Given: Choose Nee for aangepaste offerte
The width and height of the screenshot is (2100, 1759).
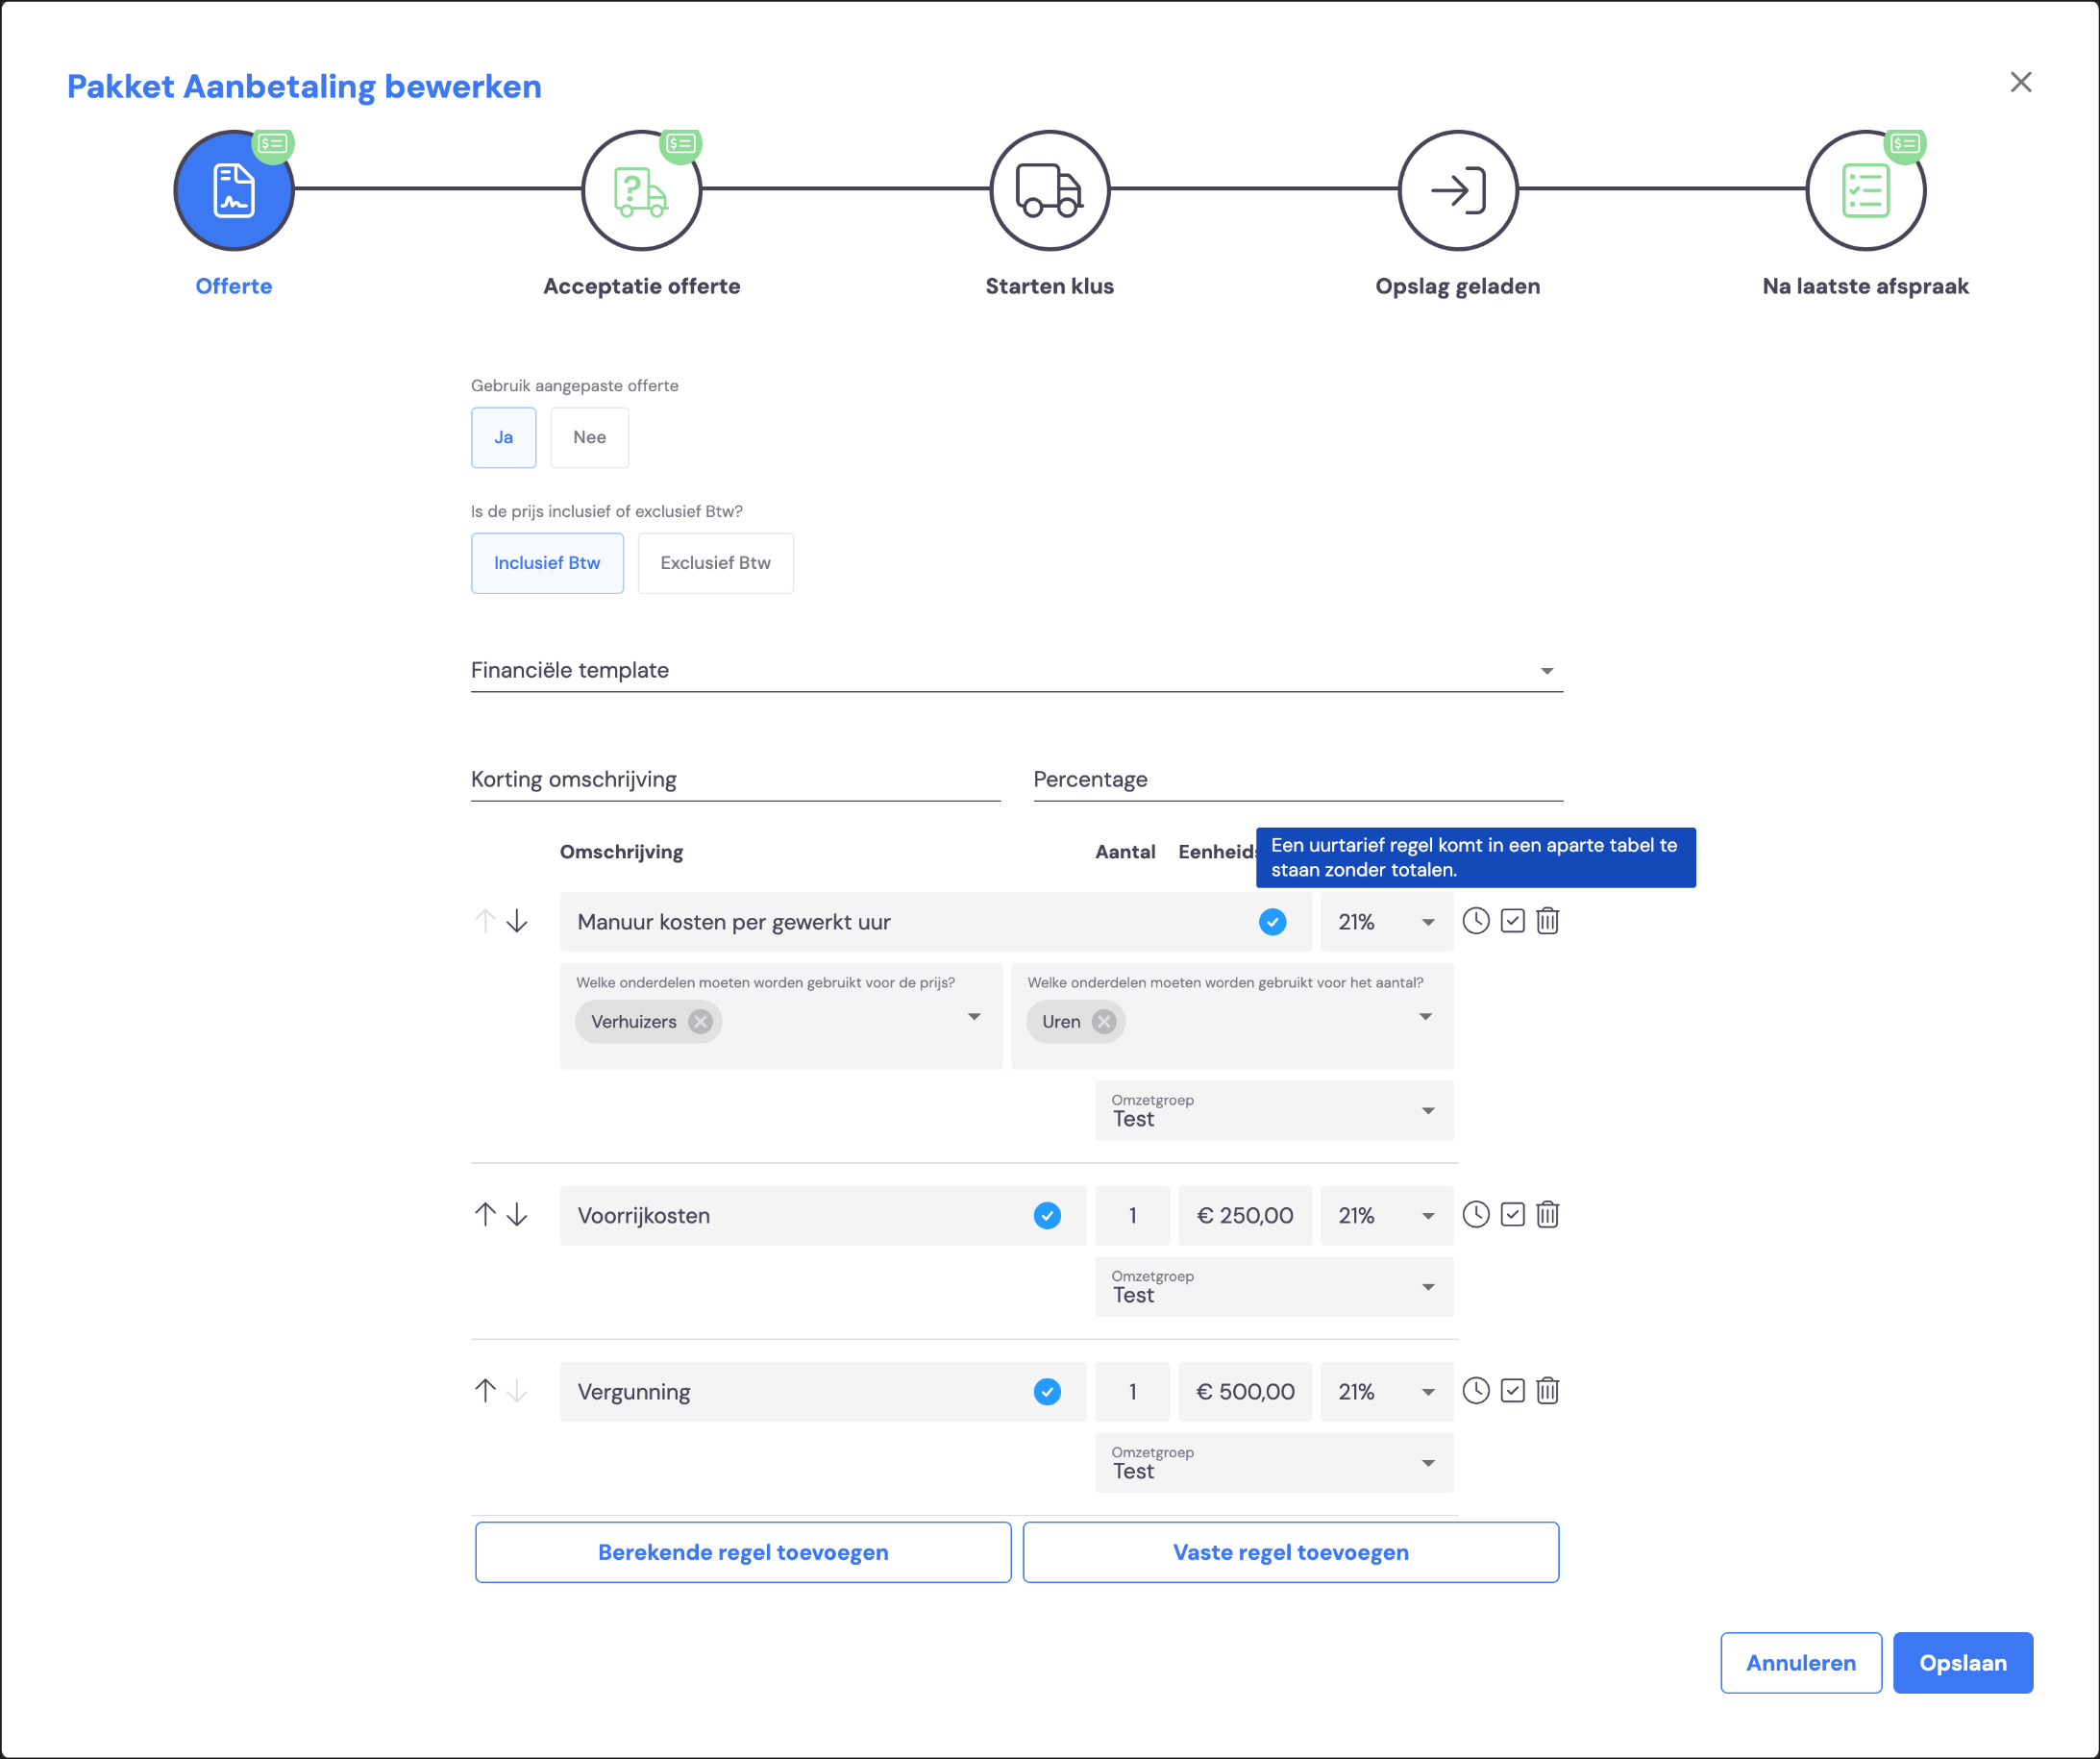Looking at the screenshot, I should pos(590,437).
